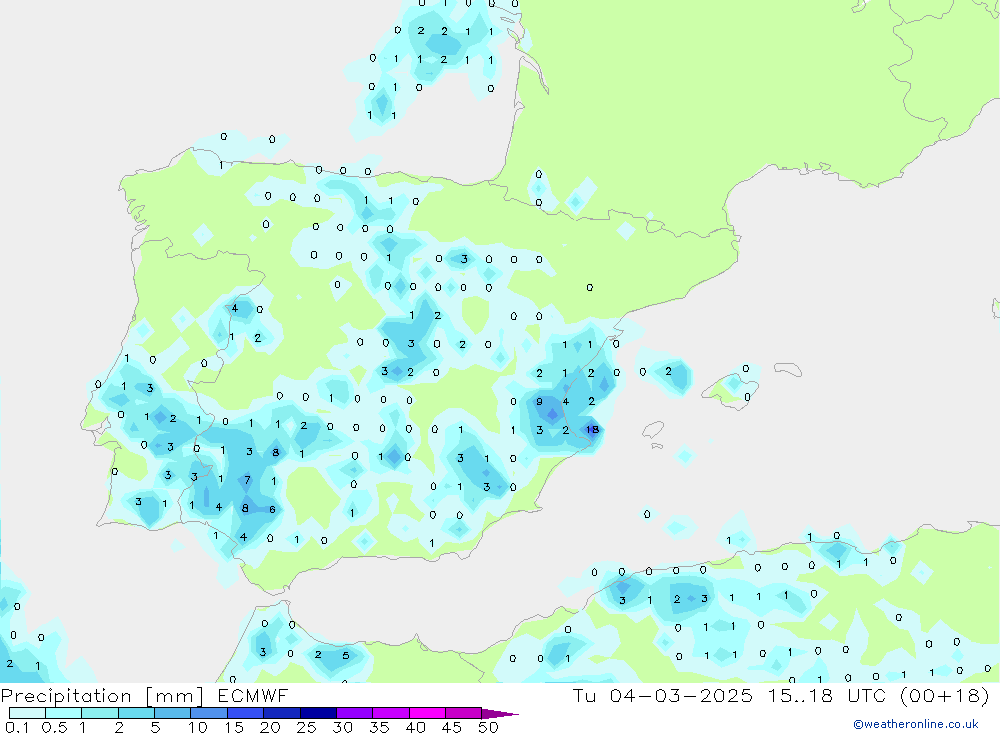
Task: Click the legend swatch between 45 and 50
Action: [x=464, y=713]
